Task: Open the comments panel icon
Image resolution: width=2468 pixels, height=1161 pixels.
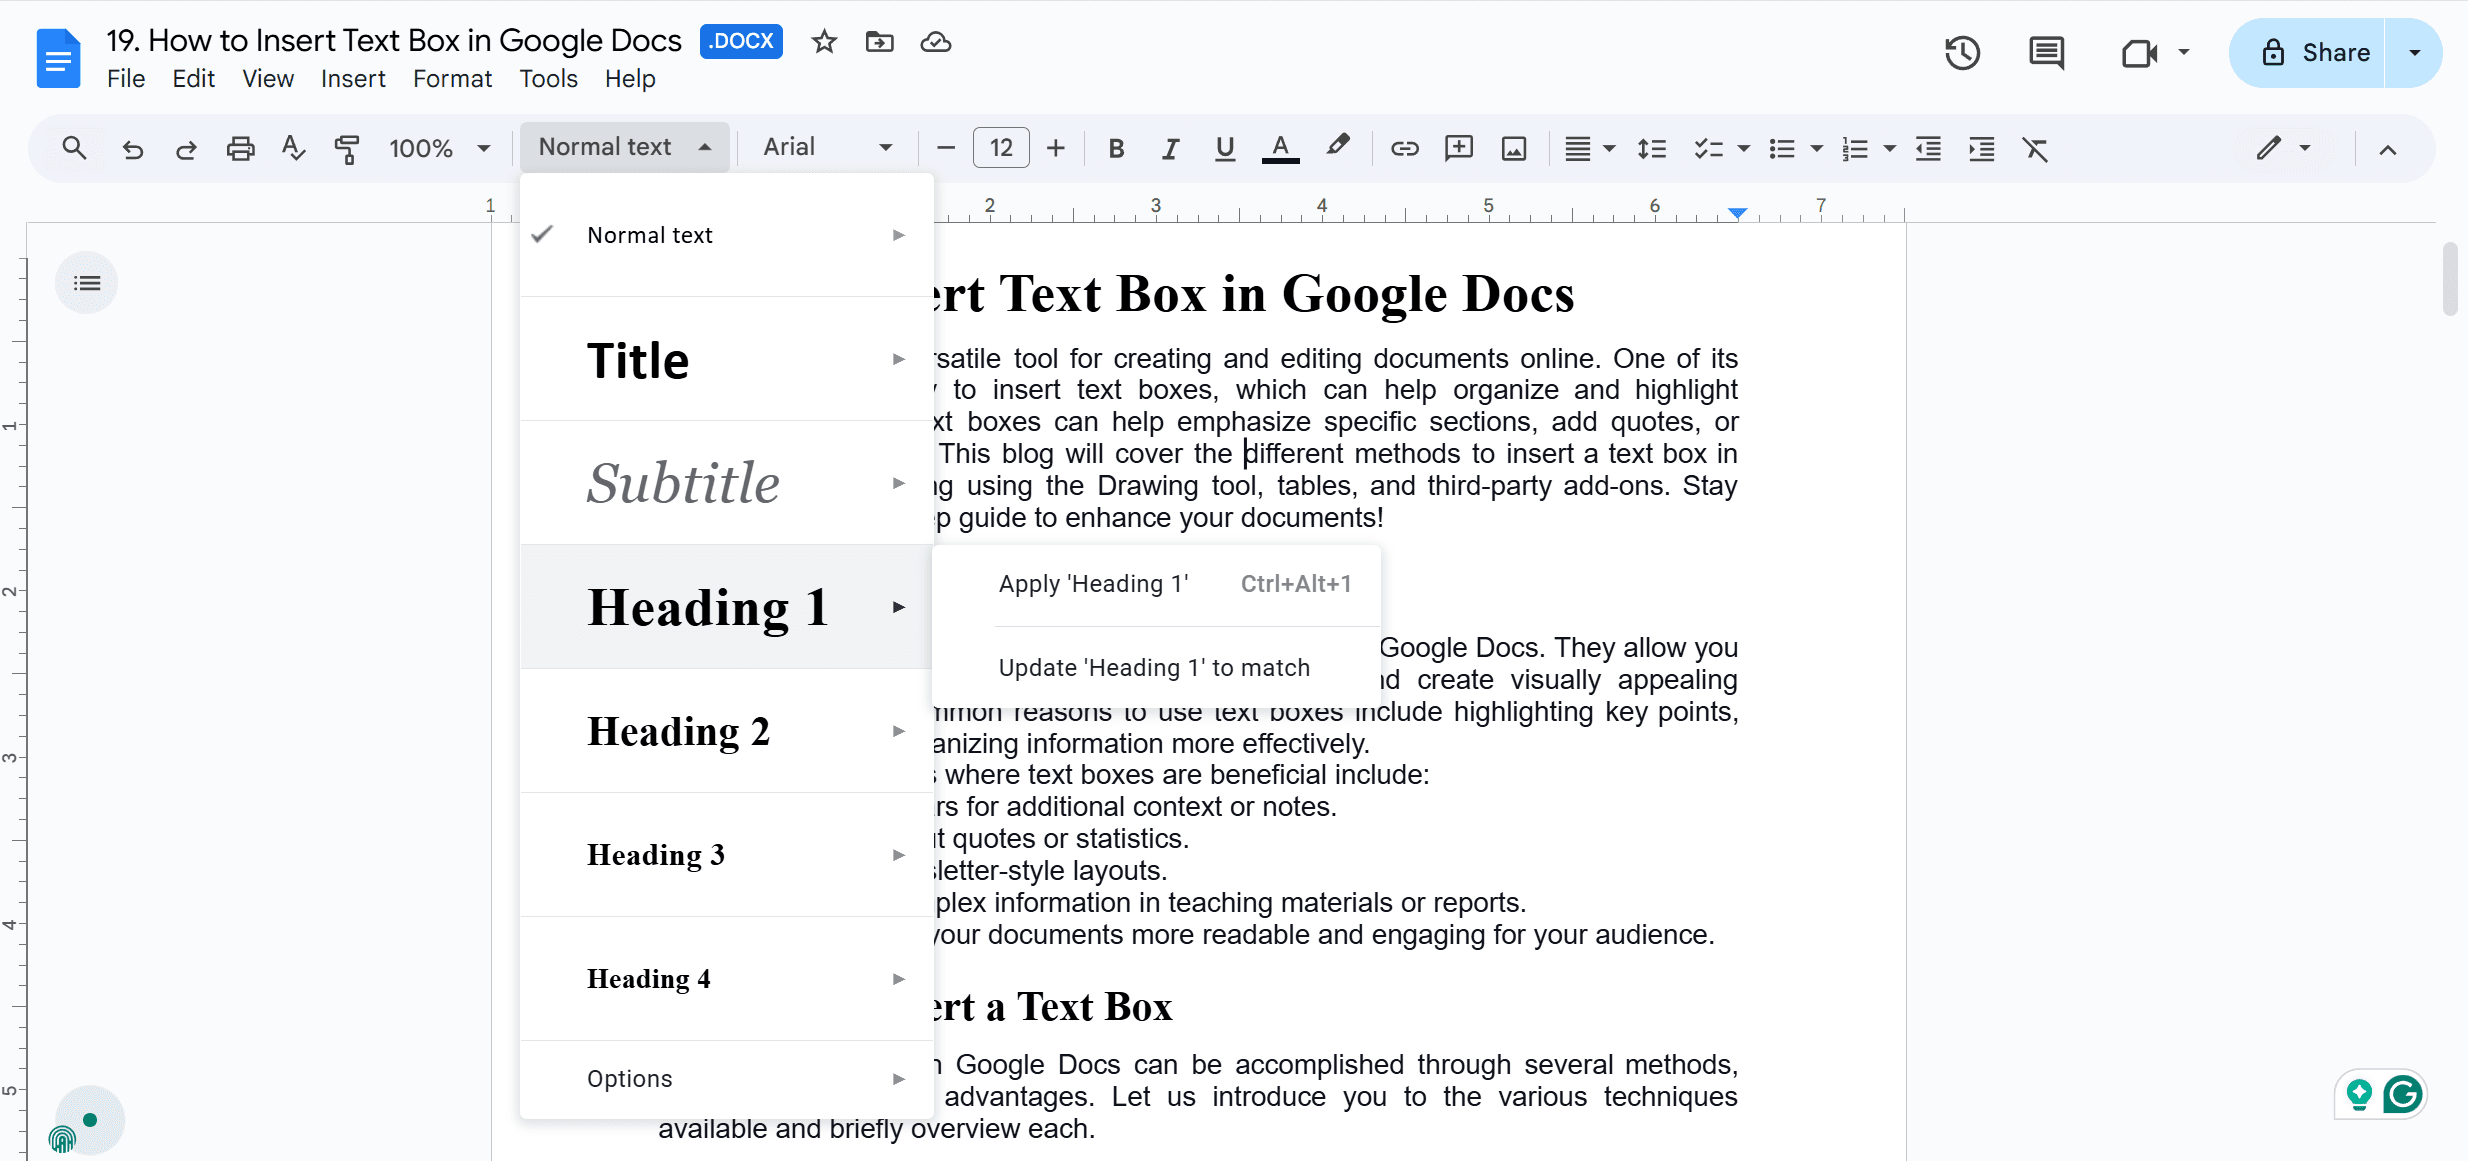Action: click(x=2047, y=53)
